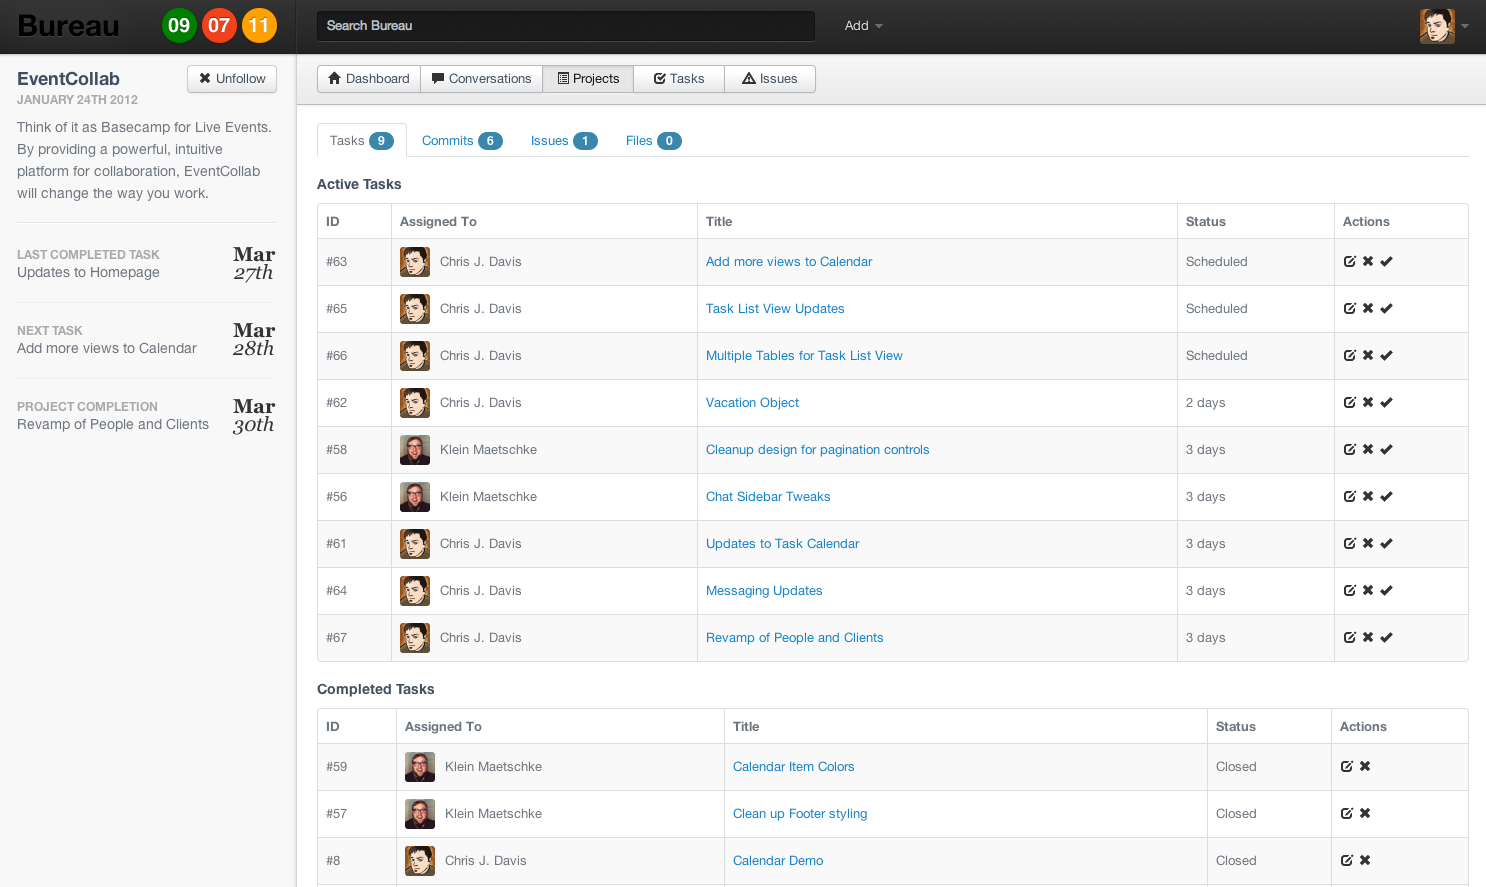Edit task #62 Vacation Object
This screenshot has width=1486, height=887.
pos(1350,403)
